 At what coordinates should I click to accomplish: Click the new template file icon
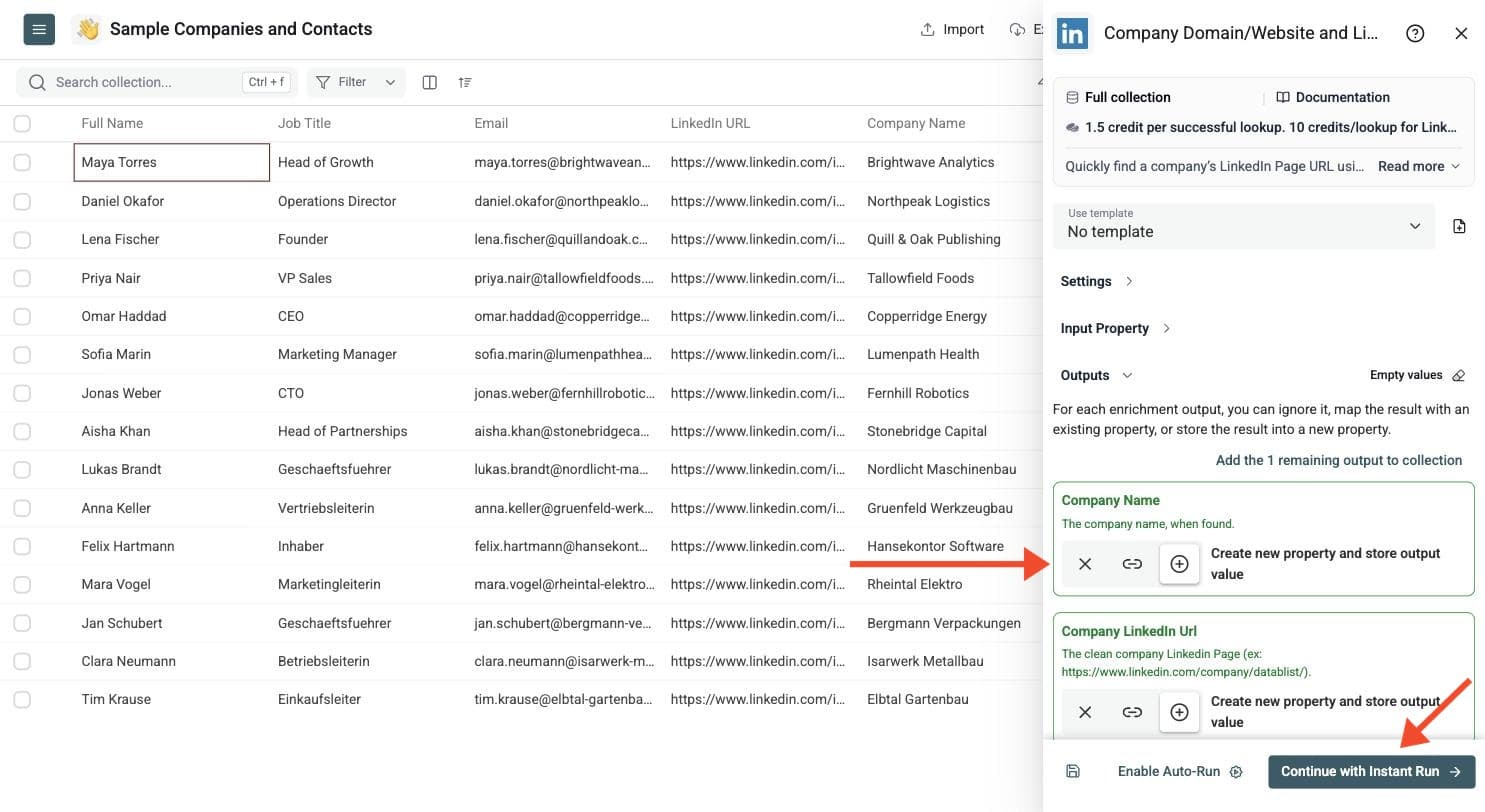[1459, 226]
